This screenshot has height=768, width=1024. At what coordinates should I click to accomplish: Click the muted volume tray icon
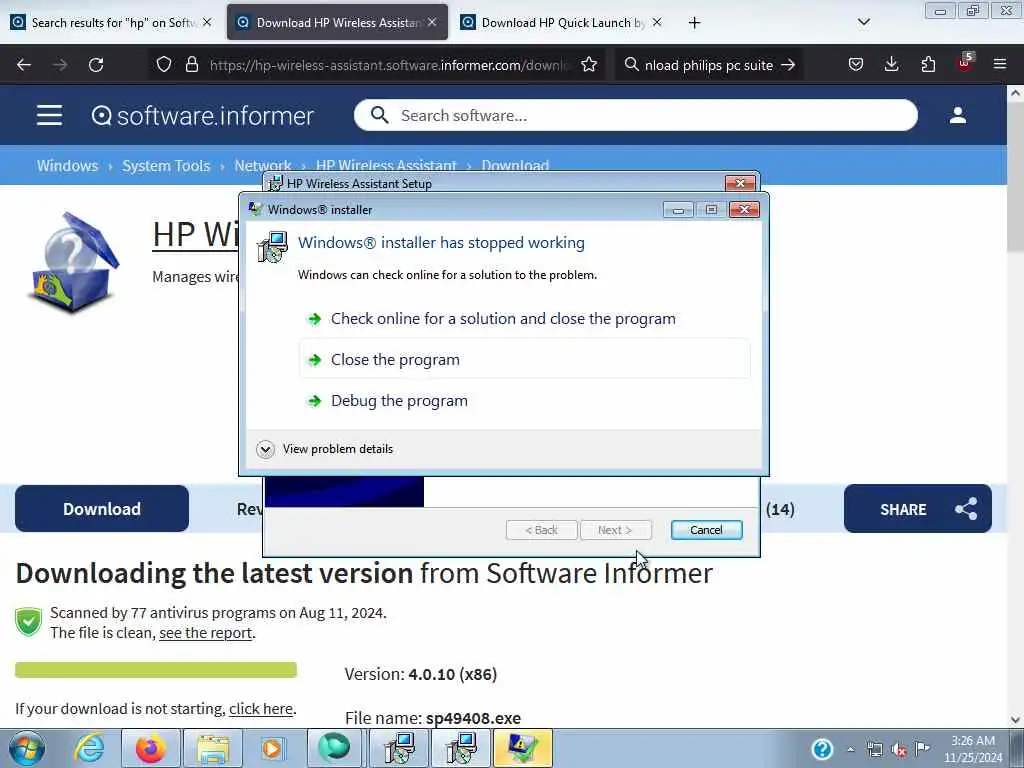click(900, 750)
